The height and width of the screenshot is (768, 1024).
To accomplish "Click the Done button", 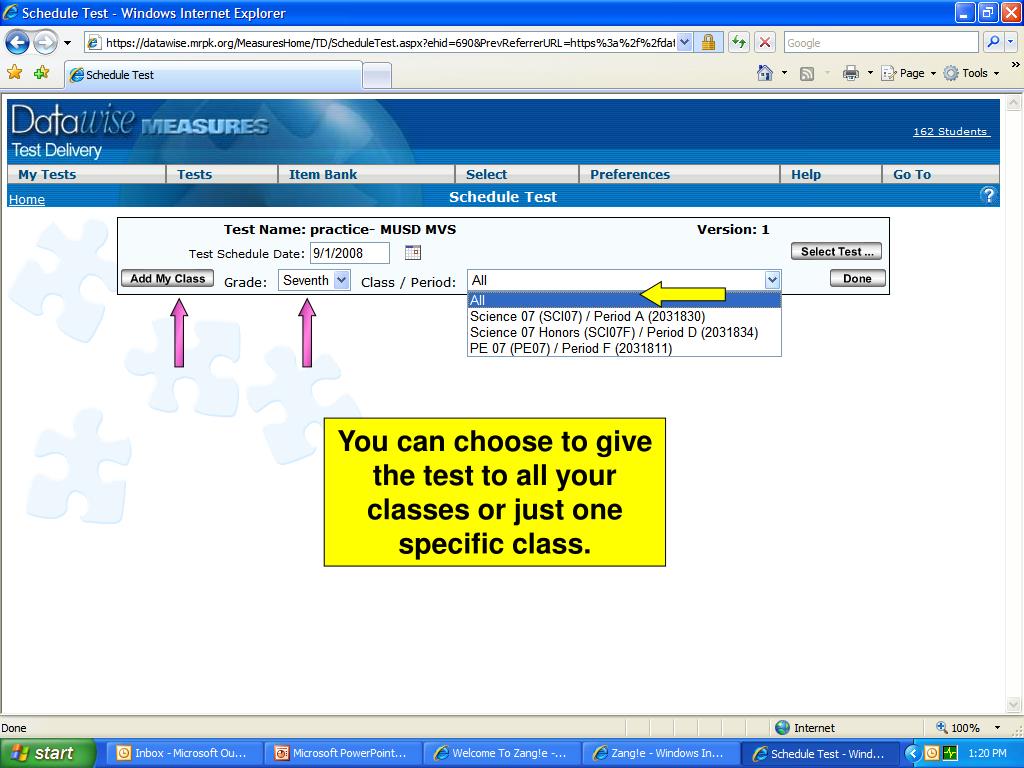I will [857, 279].
